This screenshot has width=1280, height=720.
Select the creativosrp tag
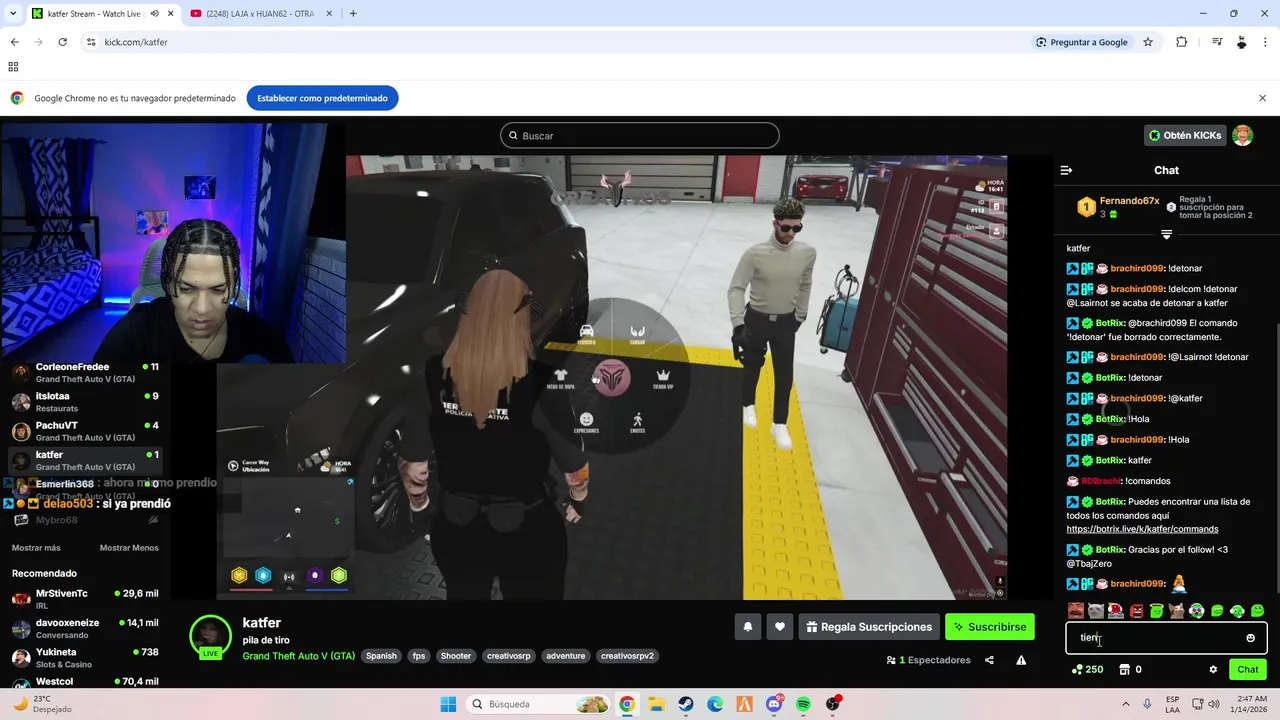tap(509, 656)
